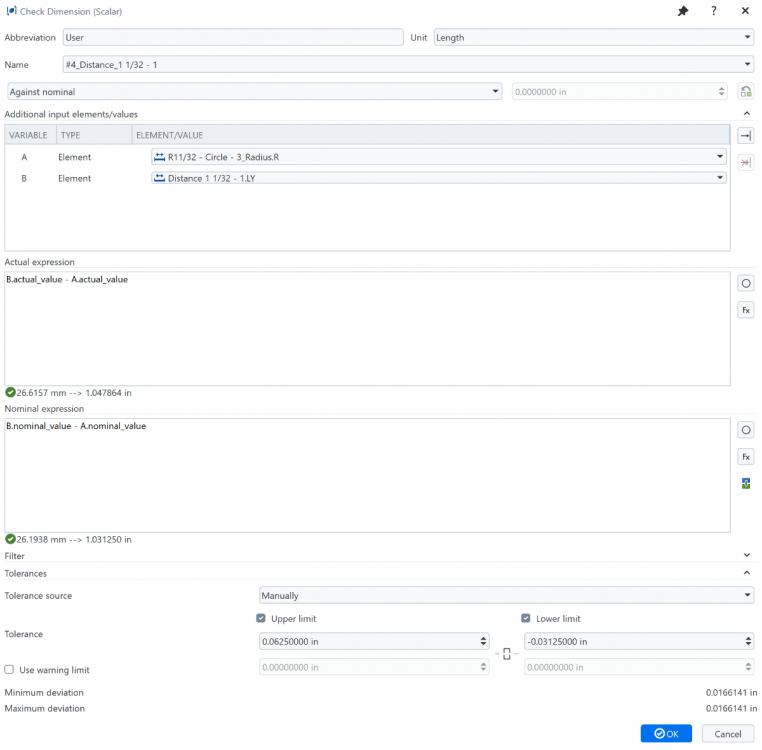Open the Unit Length dropdown
The image size is (762, 750).
coord(593,38)
